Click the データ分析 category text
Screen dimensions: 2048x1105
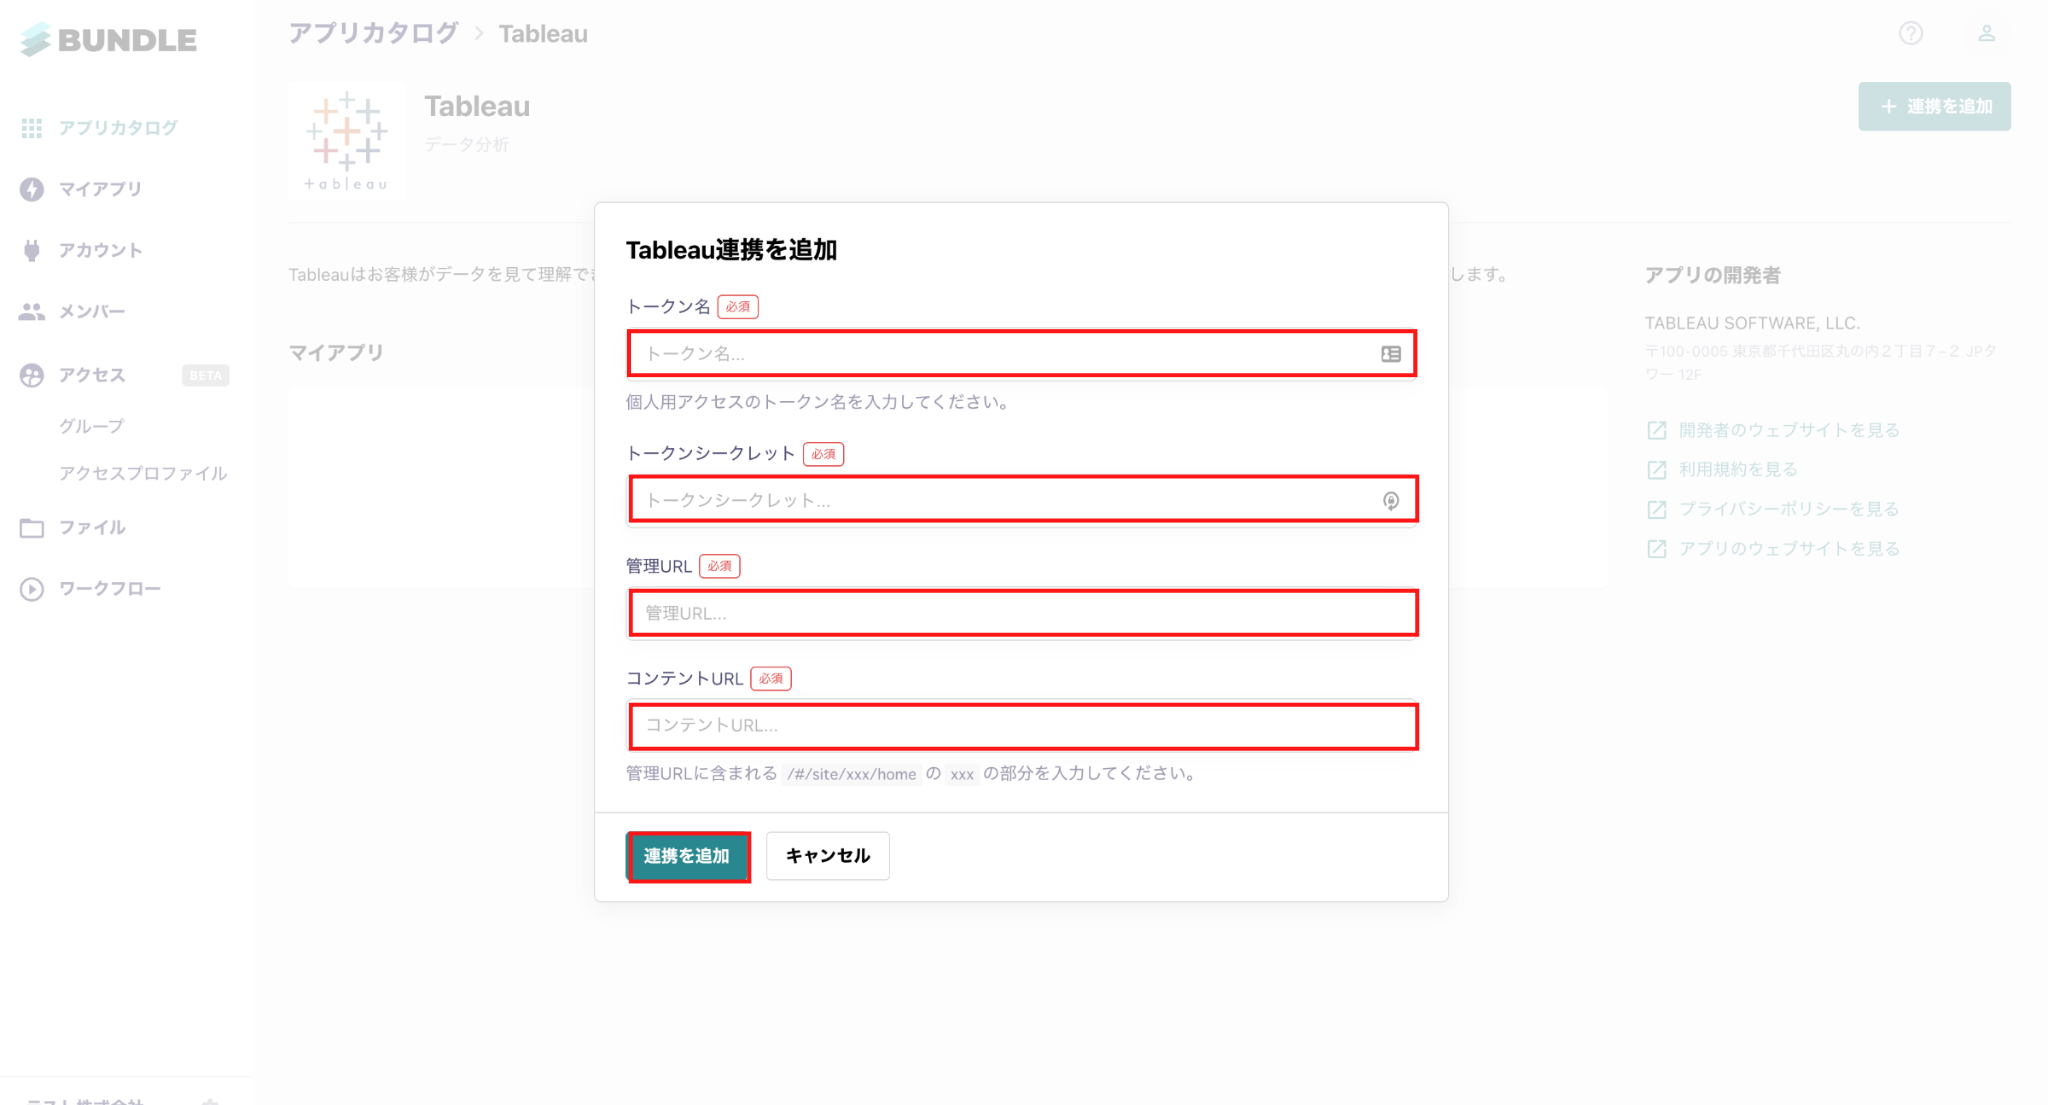[466, 145]
